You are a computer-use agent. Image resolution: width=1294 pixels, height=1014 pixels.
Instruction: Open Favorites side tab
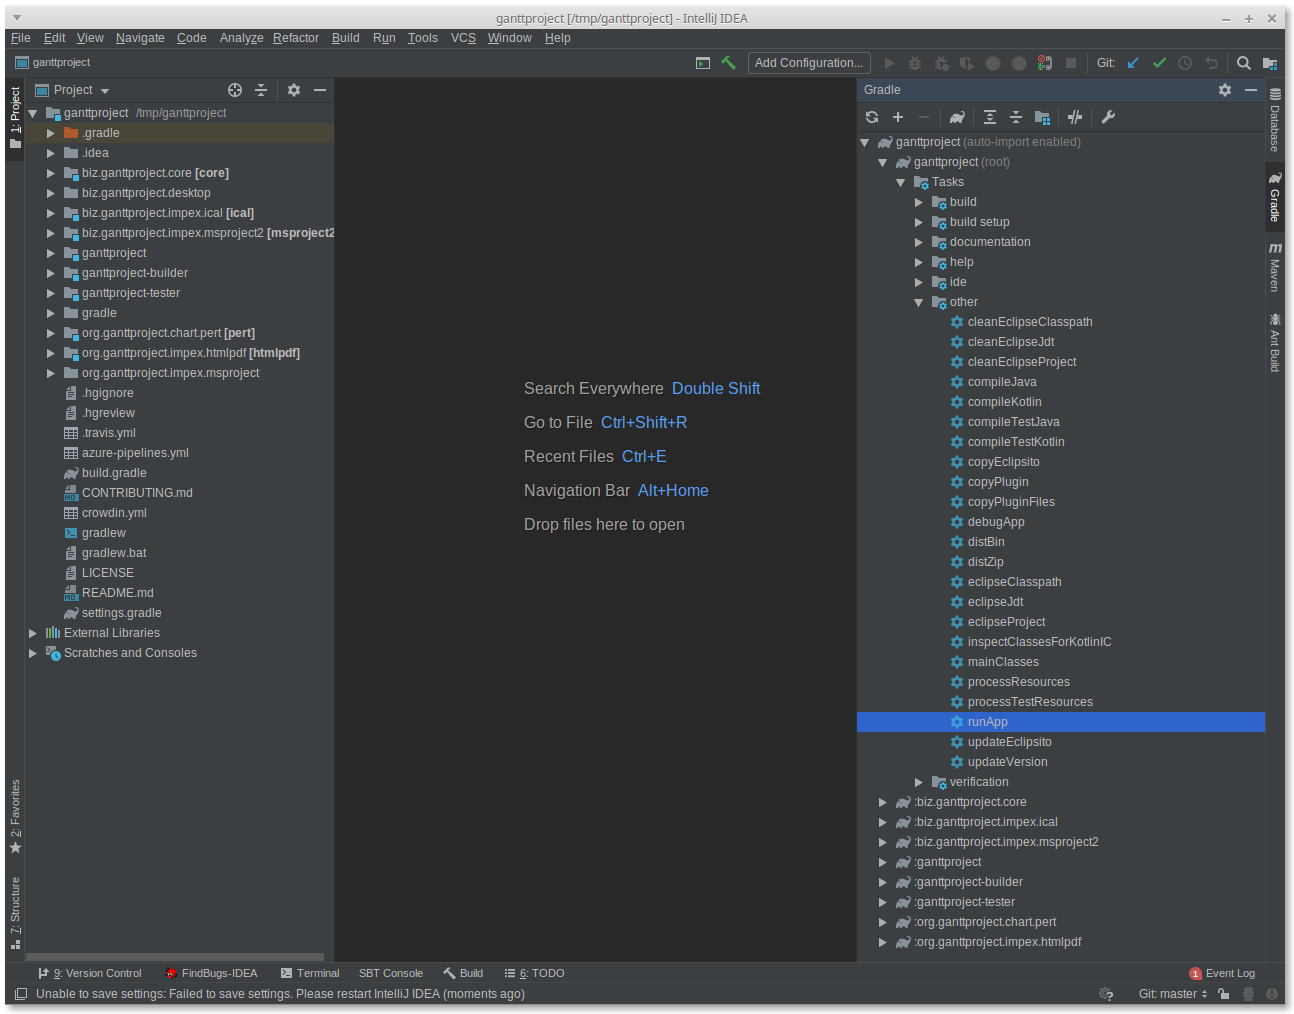coord(15,816)
